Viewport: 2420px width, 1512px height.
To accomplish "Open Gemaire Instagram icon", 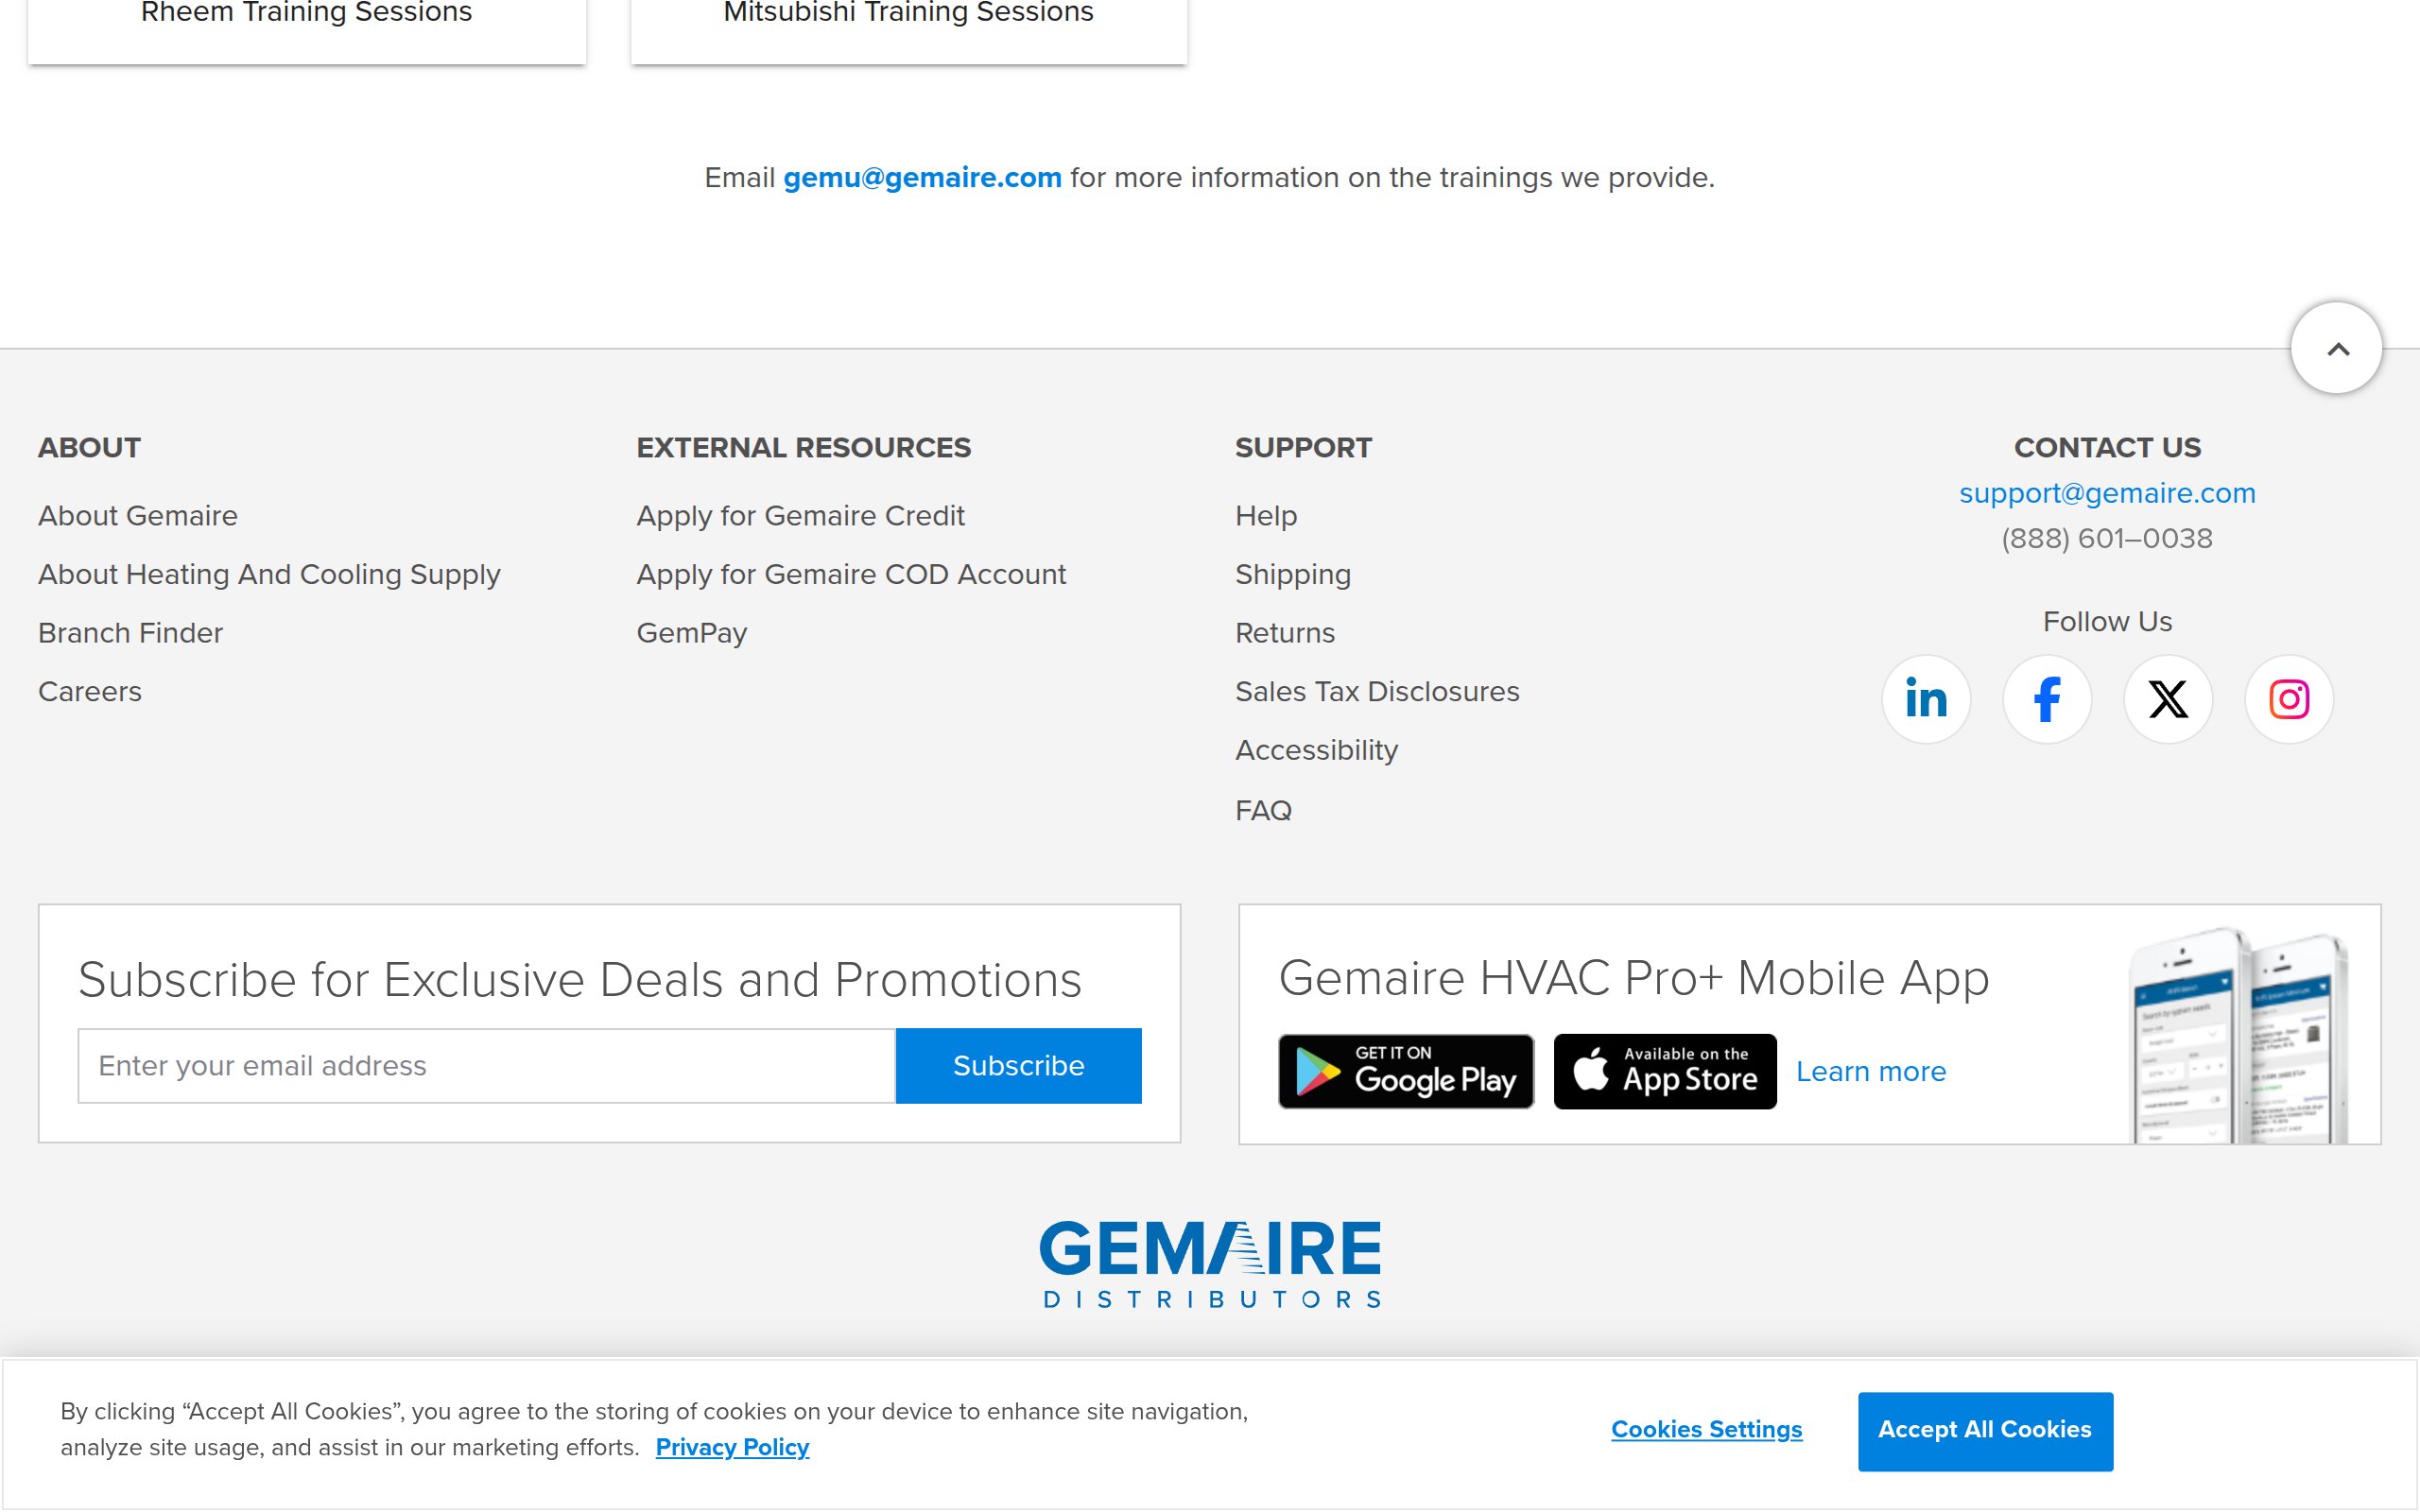I will [x=2288, y=699].
